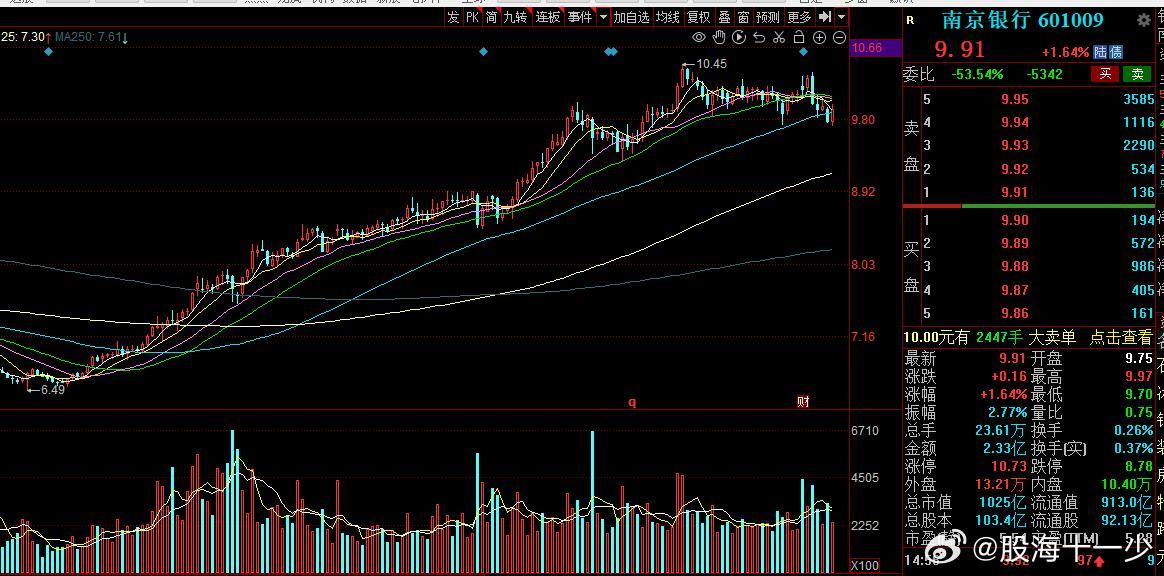The width and height of the screenshot is (1164, 576).
Task: Expand dropdown arrow after 事件
Action: coord(603,16)
